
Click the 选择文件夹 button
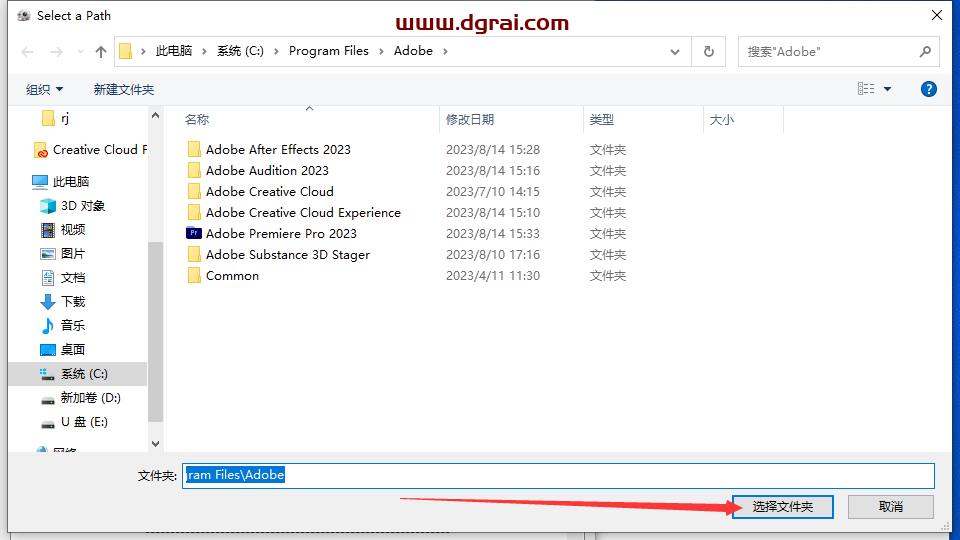click(x=782, y=507)
